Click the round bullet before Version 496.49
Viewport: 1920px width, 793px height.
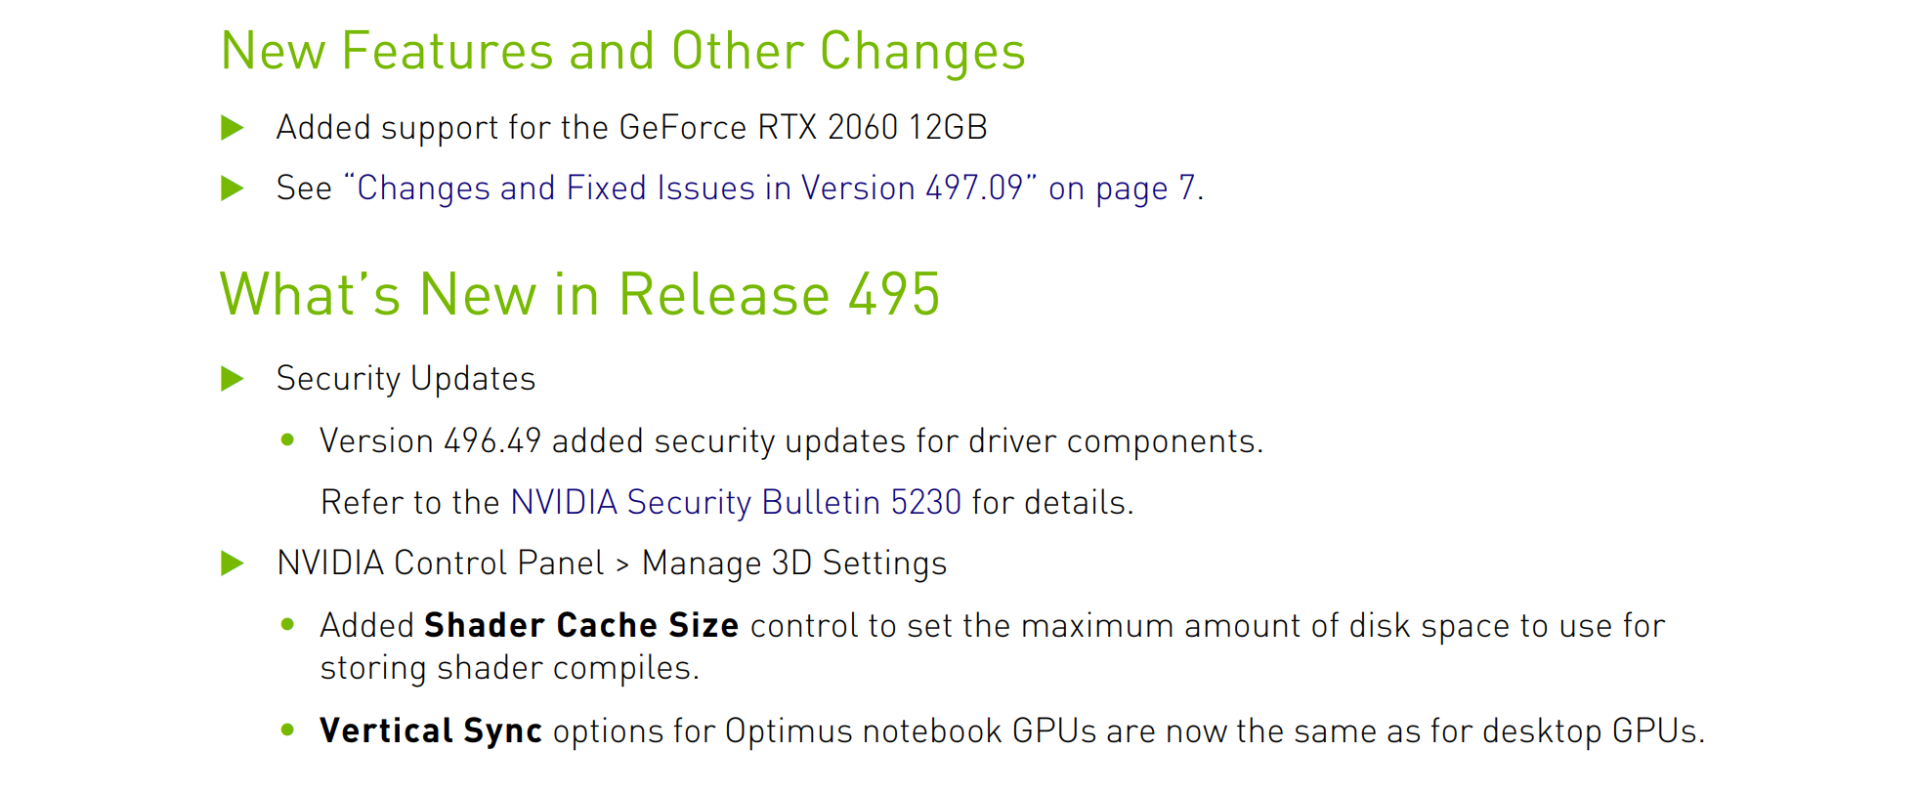coord(288,440)
